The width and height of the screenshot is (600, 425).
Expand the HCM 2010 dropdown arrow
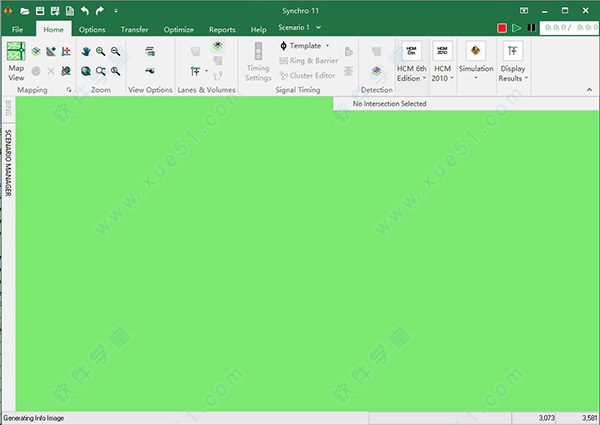tap(452, 78)
